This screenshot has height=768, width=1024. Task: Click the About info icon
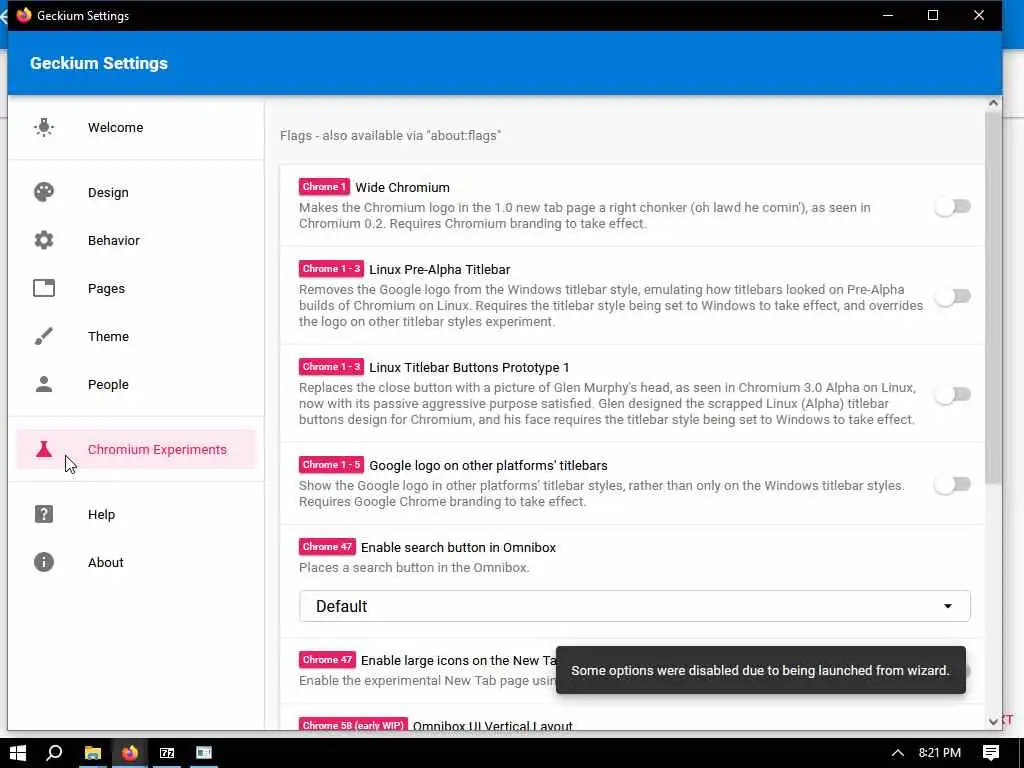tap(44, 562)
